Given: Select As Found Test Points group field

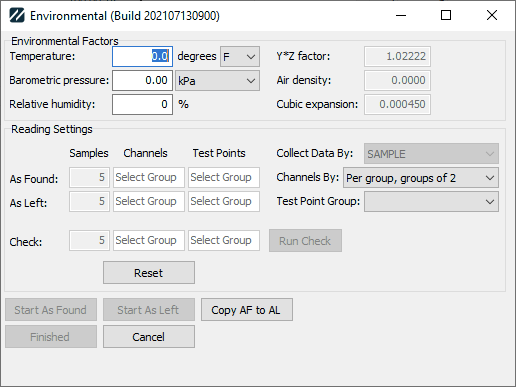Looking at the screenshot, I should pyautogui.click(x=224, y=177).
